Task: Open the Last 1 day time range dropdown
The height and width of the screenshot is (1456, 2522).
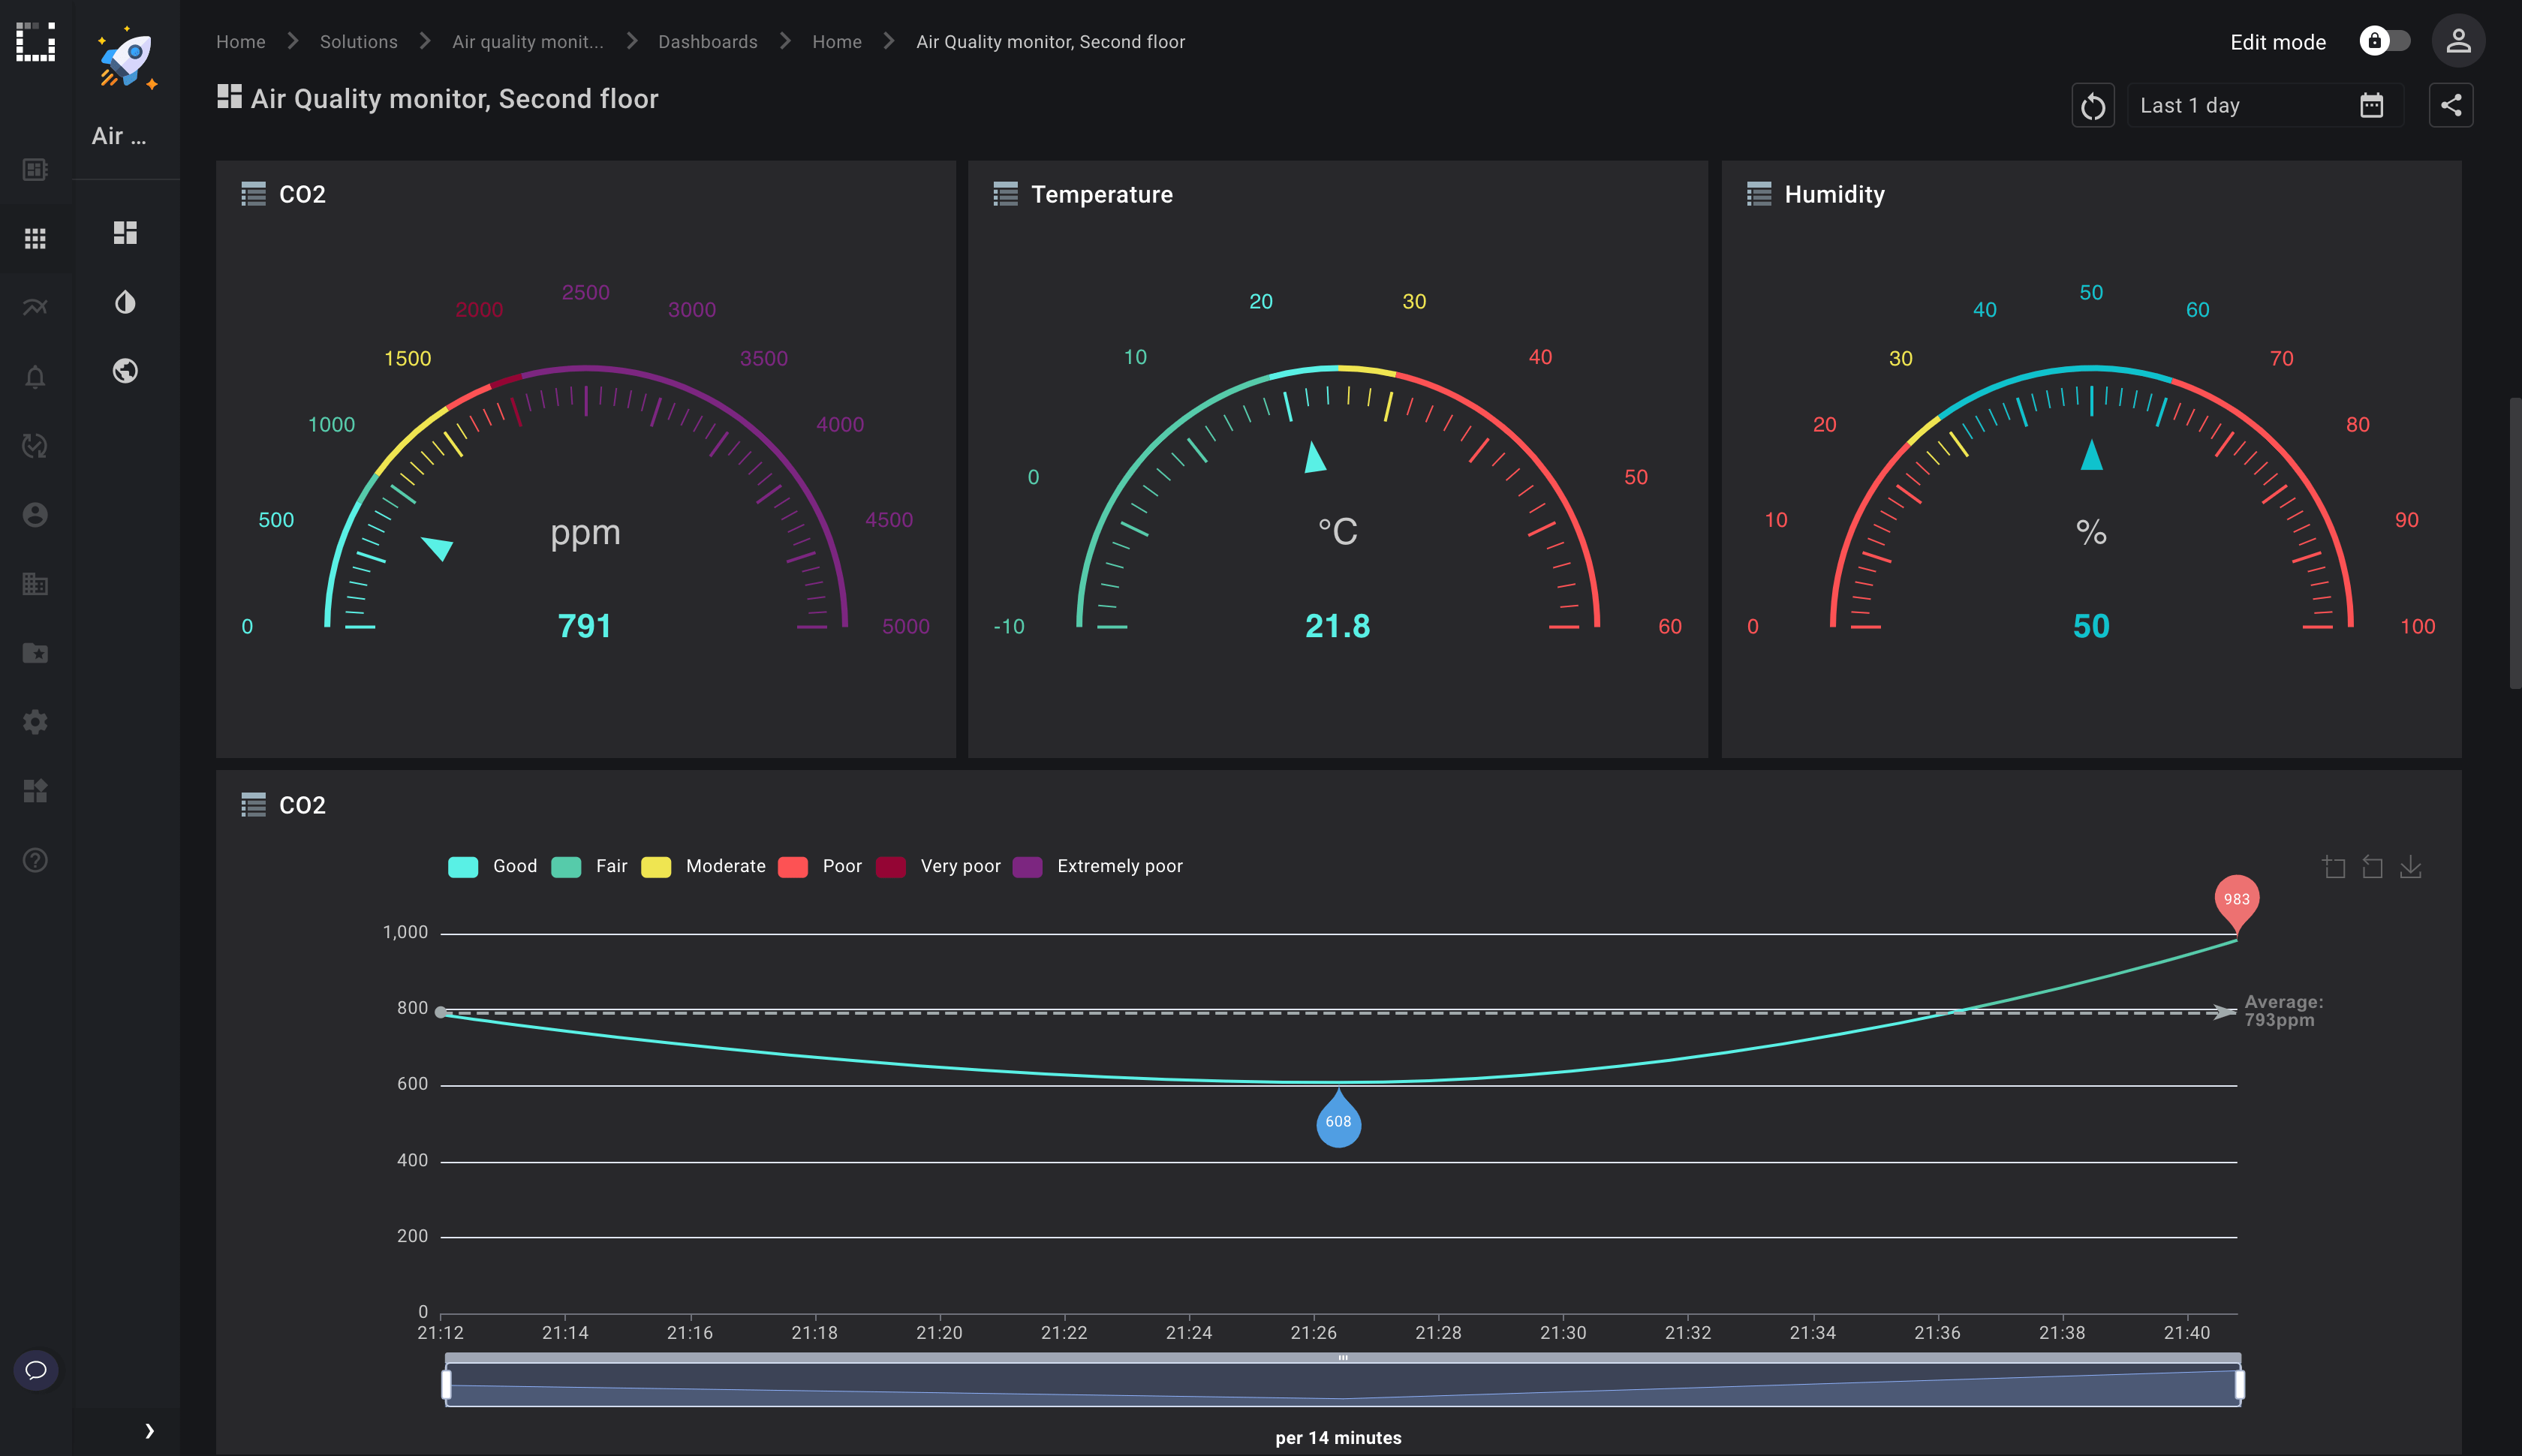Action: pos(2265,105)
